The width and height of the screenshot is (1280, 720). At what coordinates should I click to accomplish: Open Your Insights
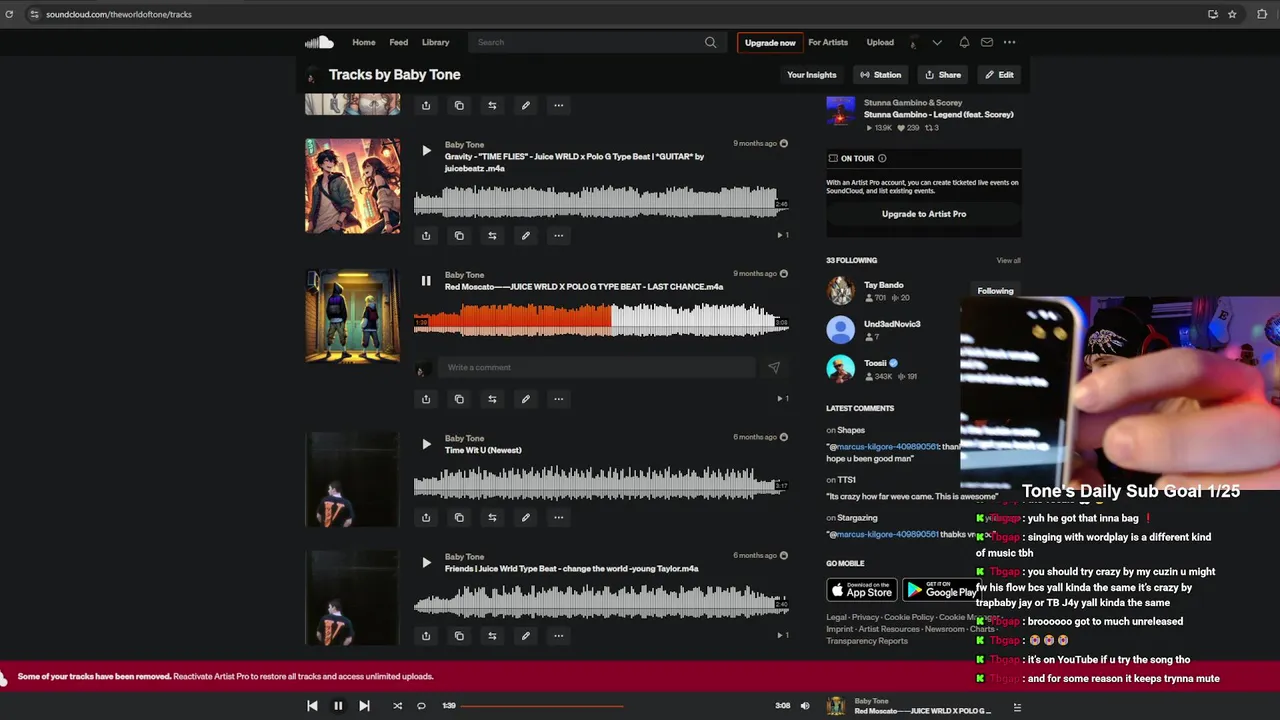click(811, 75)
